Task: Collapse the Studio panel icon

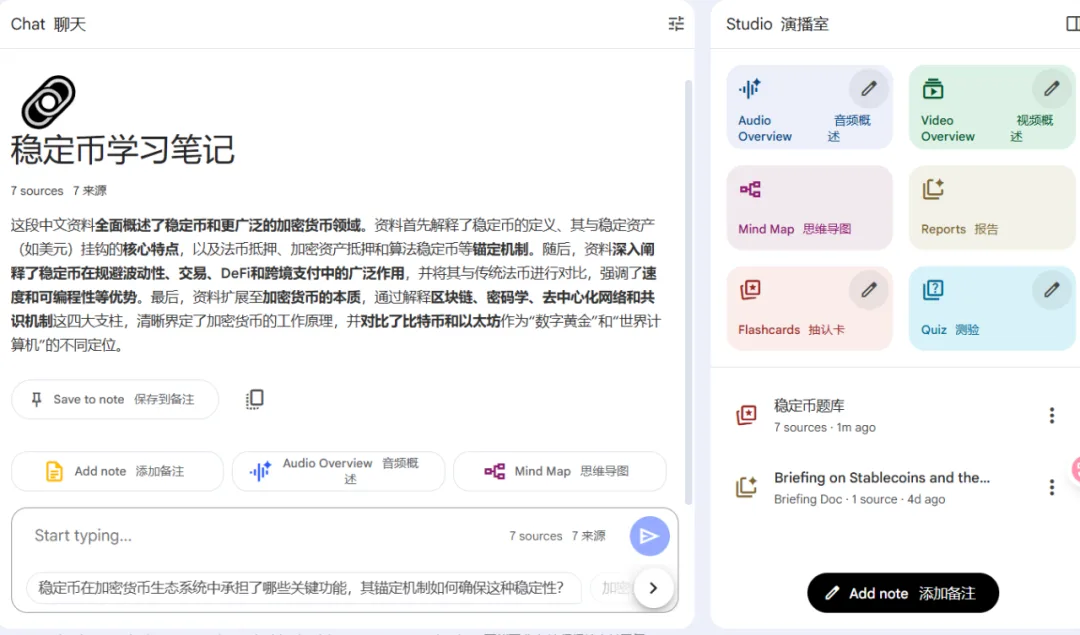Action: click(x=1072, y=24)
